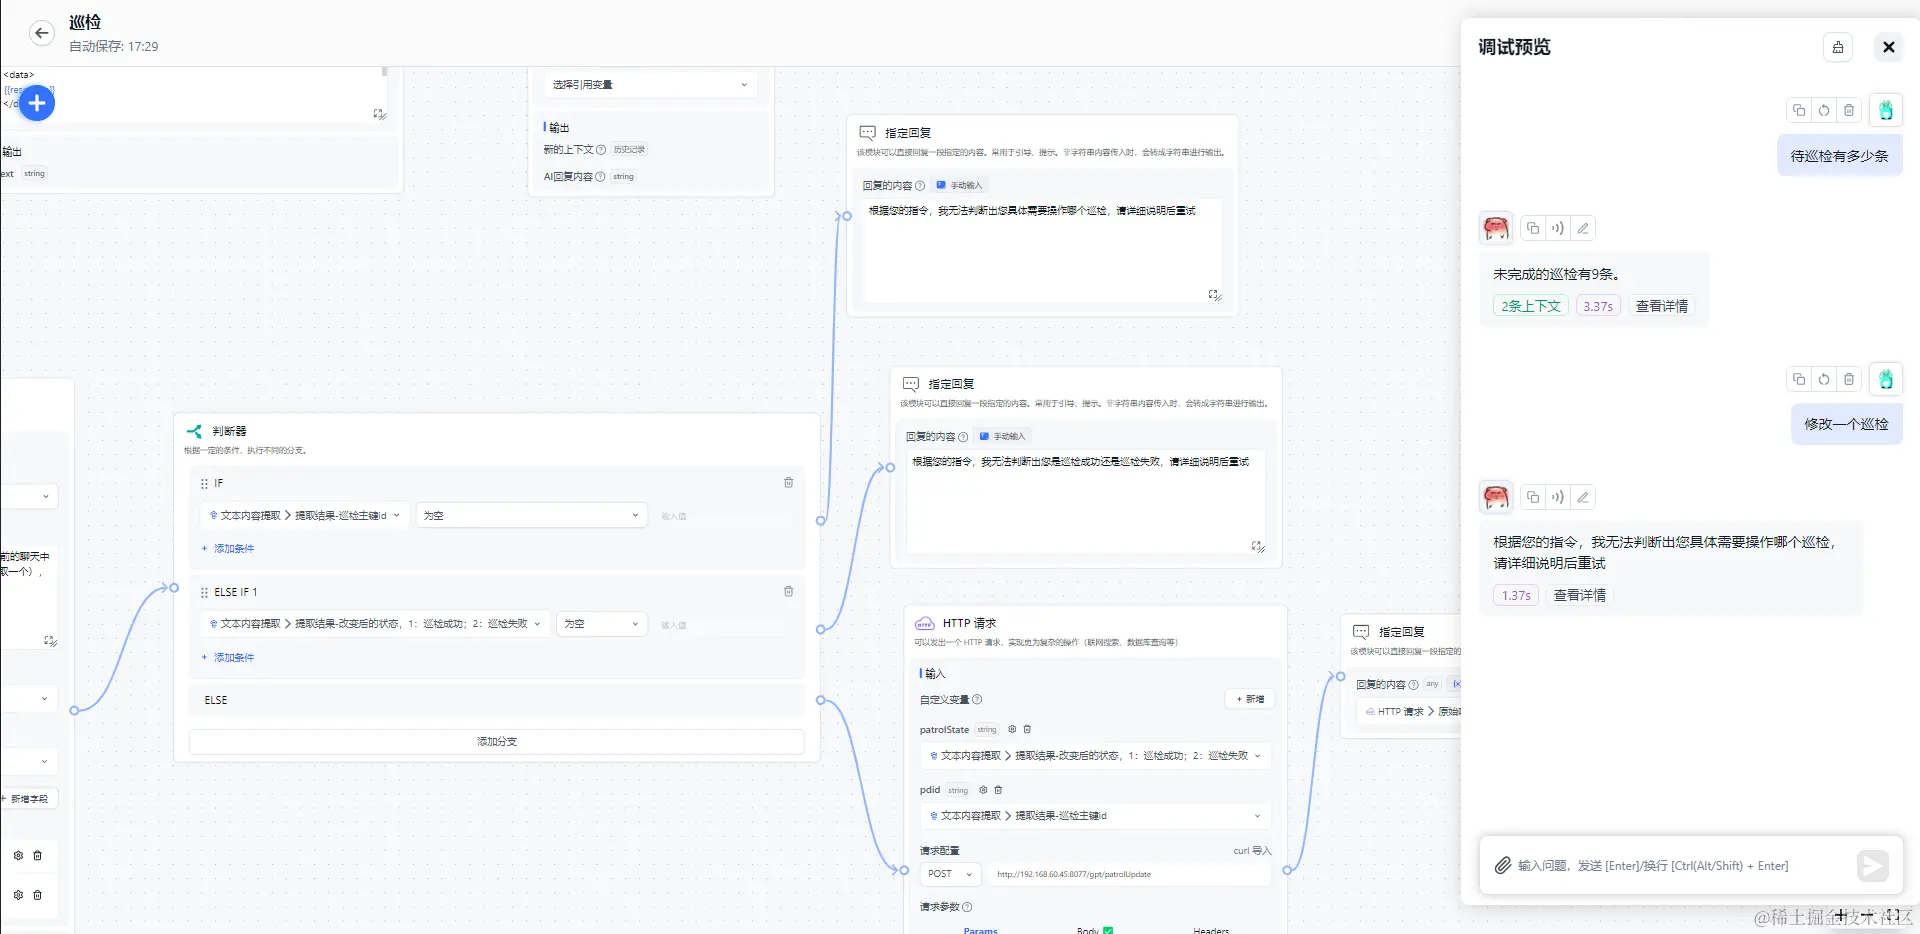Regenerate from the 修改一个巡检 message
The width and height of the screenshot is (1920, 934).
[x=1824, y=379]
